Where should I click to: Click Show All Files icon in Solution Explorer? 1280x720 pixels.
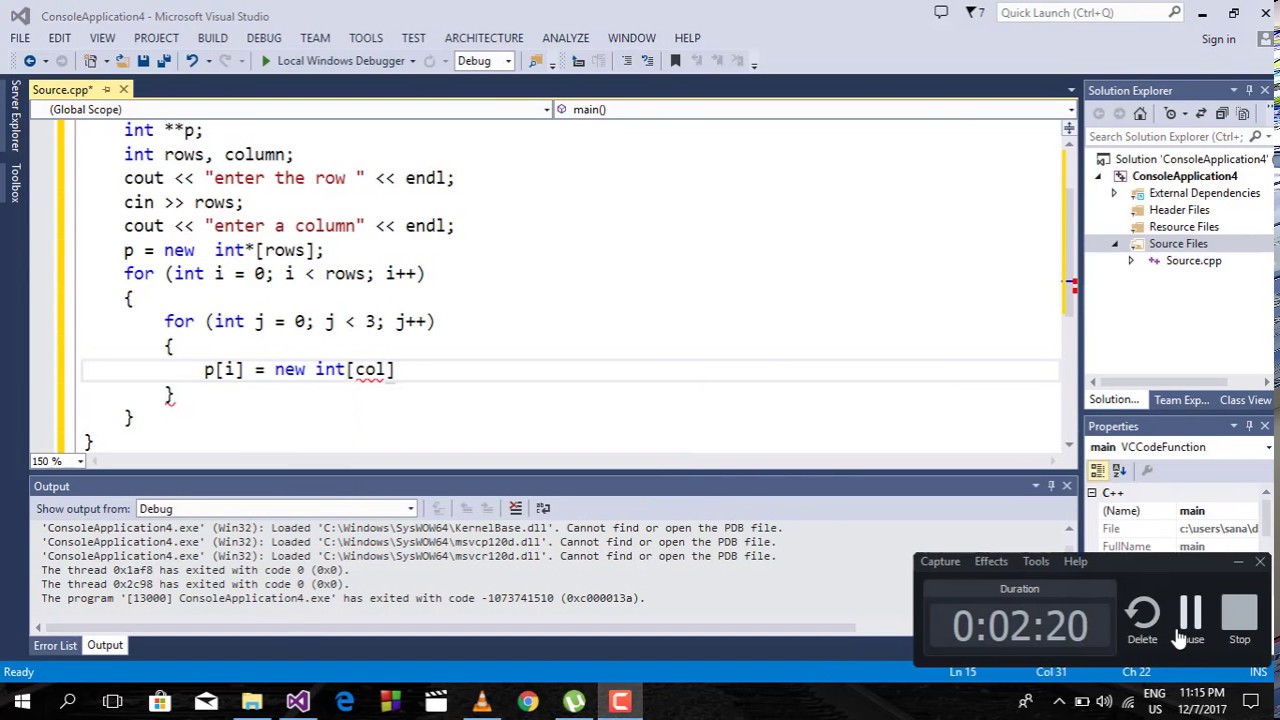(1244, 114)
